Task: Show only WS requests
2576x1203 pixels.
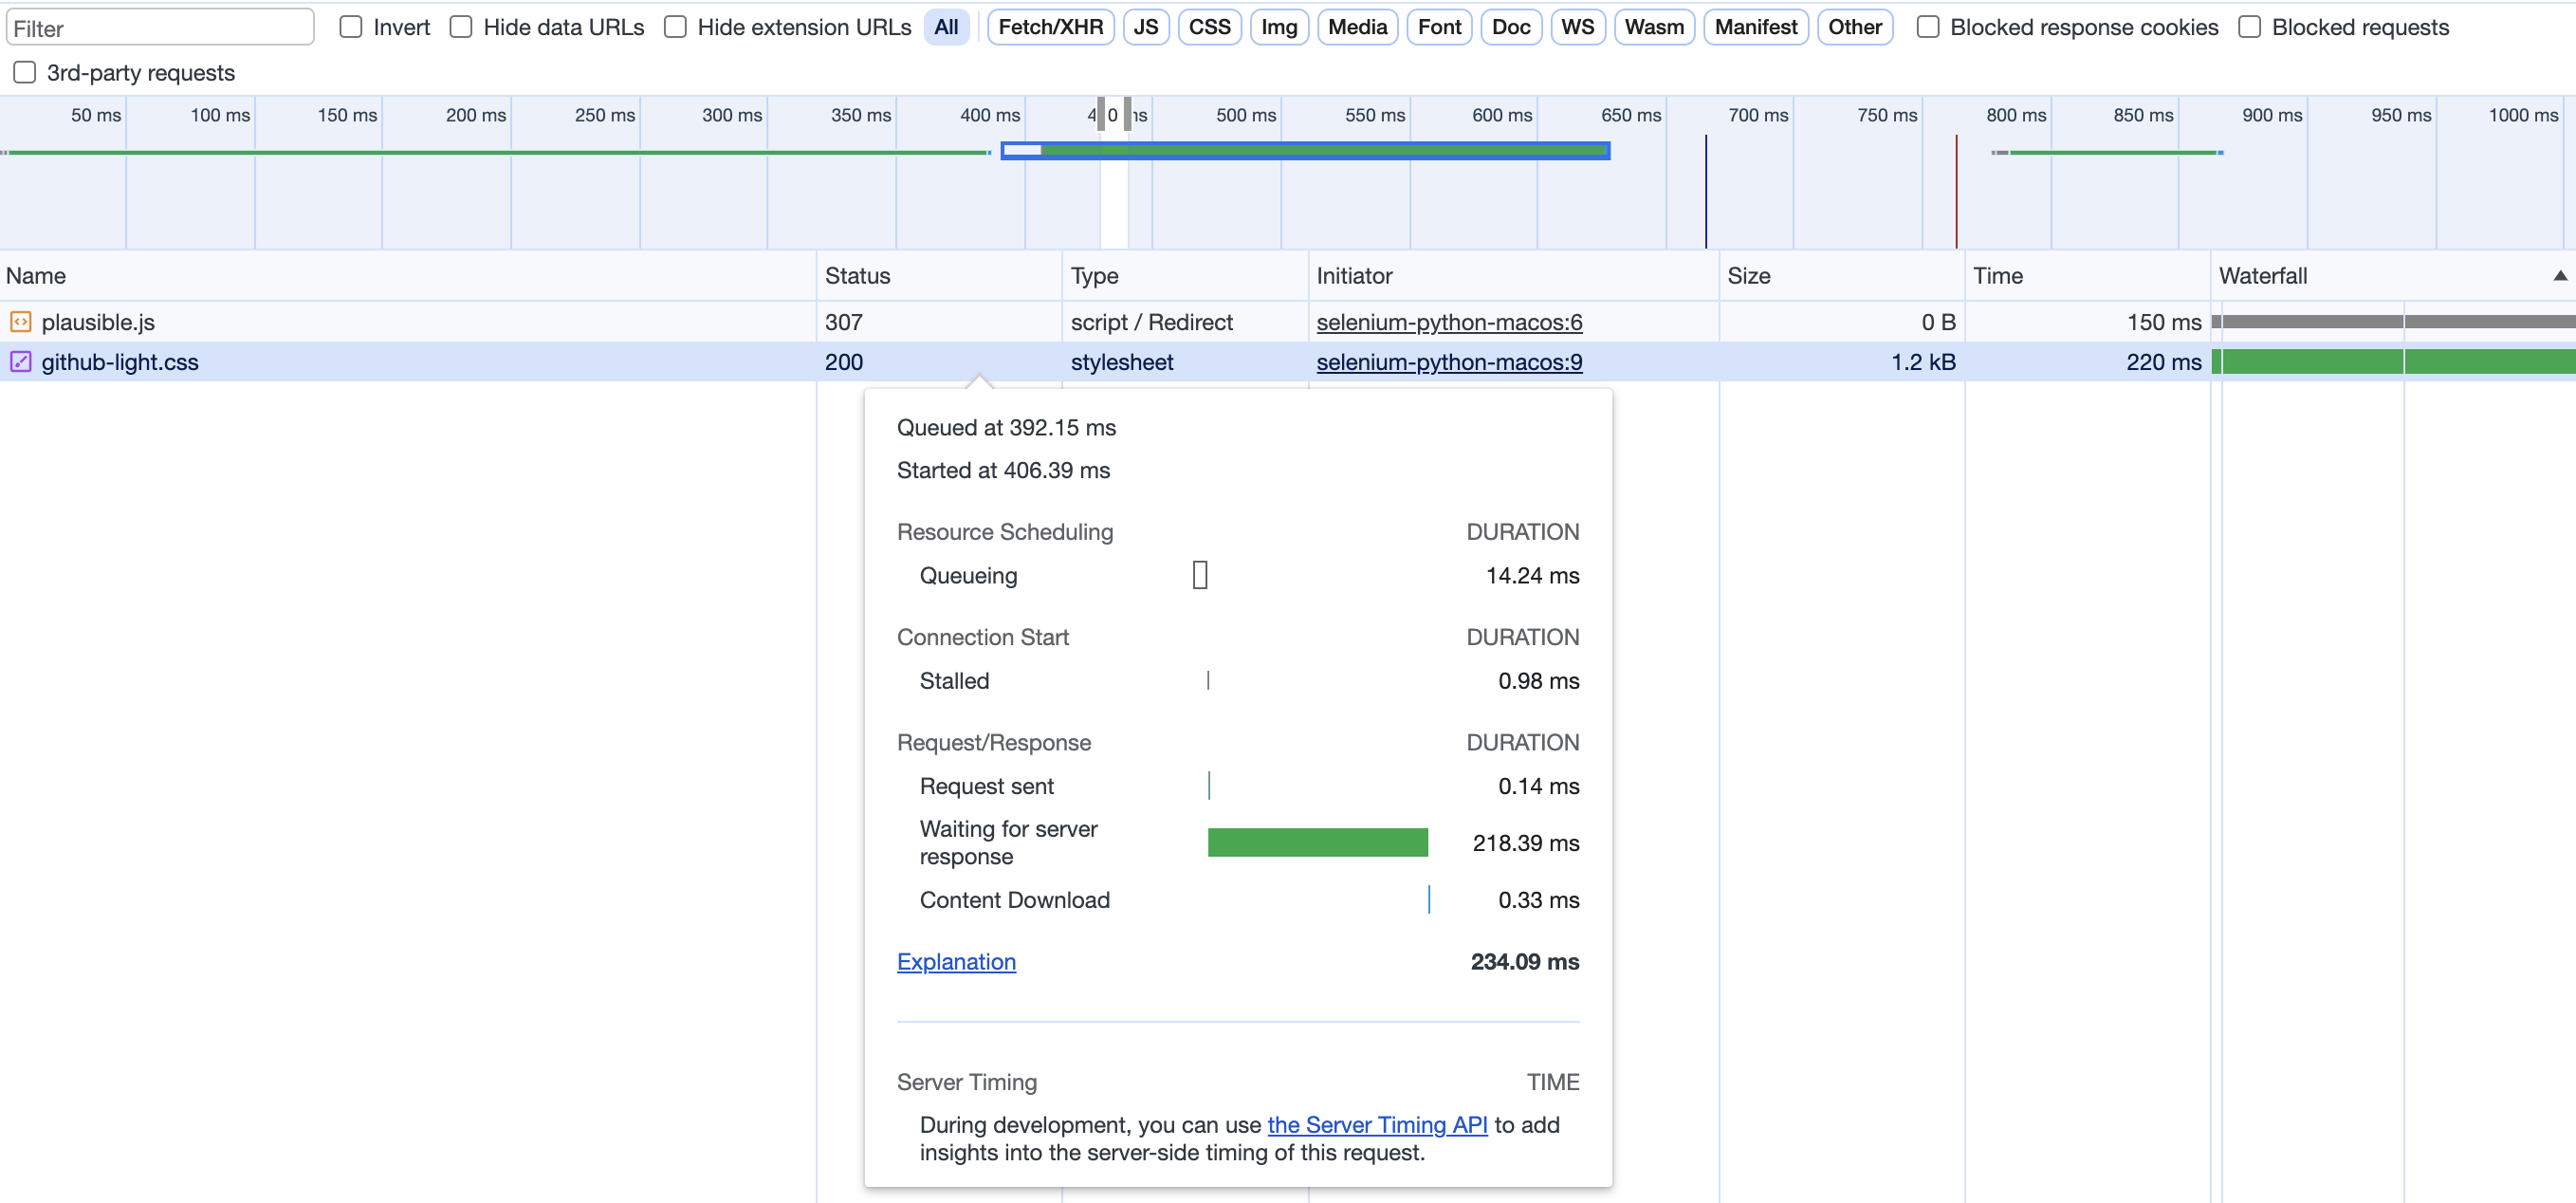Action: pyautogui.click(x=1577, y=27)
